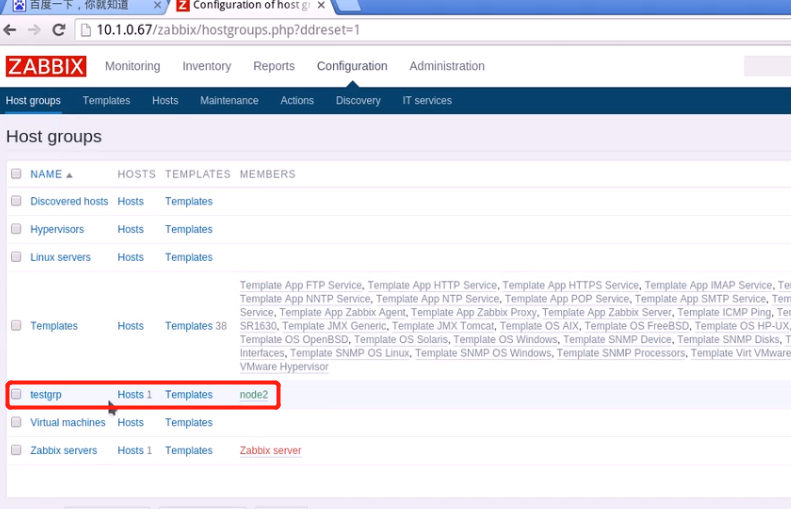Click the ZABBIX logo
The image size is (791, 509).
pos(46,66)
